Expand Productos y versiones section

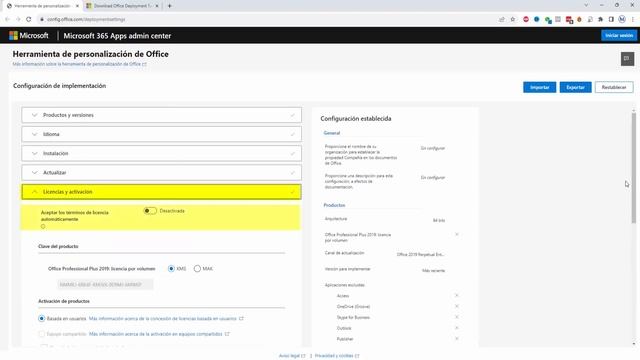click(162, 115)
